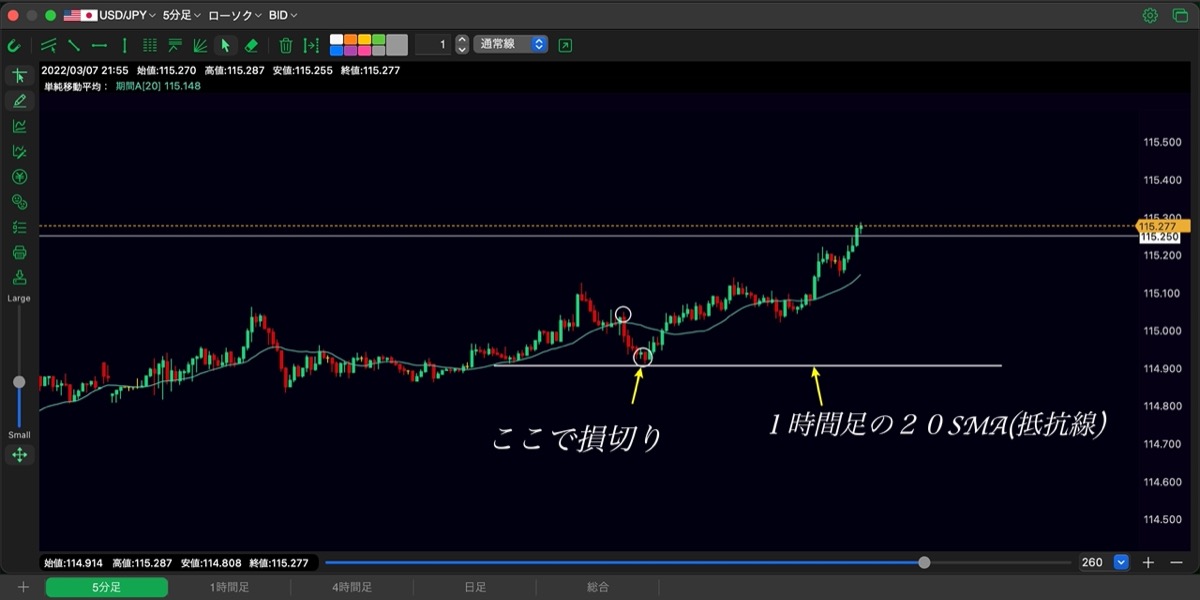This screenshot has height=600, width=1200.
Task: Click the chart with slash icon in sidebar
Action: pos(19,151)
